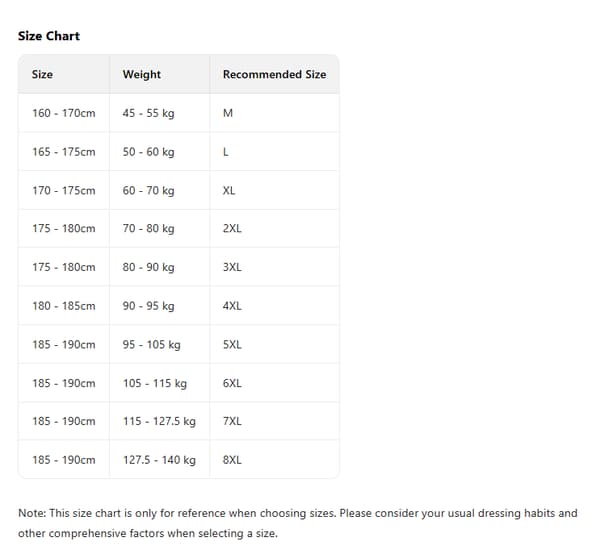Select the 180 - 185cm height cell
The image size is (600, 554).
(x=64, y=306)
